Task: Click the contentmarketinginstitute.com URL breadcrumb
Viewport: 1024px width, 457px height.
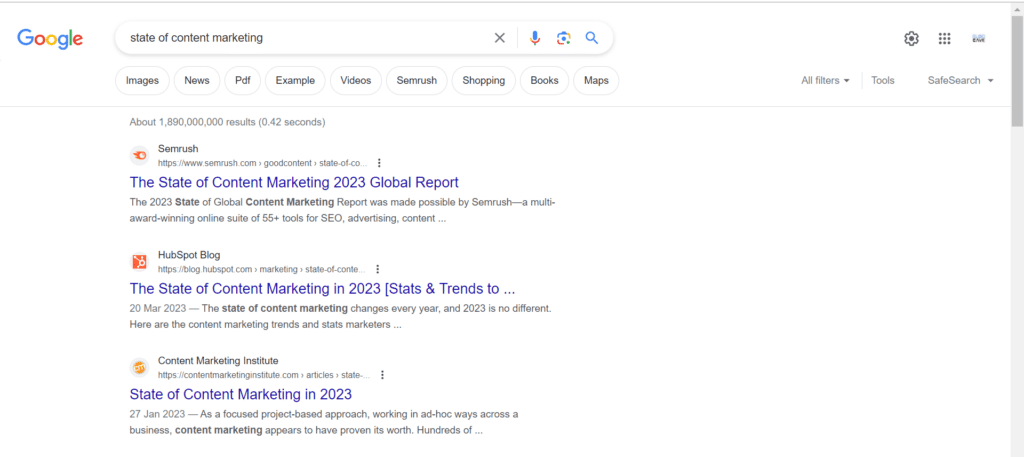Action: click(264, 375)
